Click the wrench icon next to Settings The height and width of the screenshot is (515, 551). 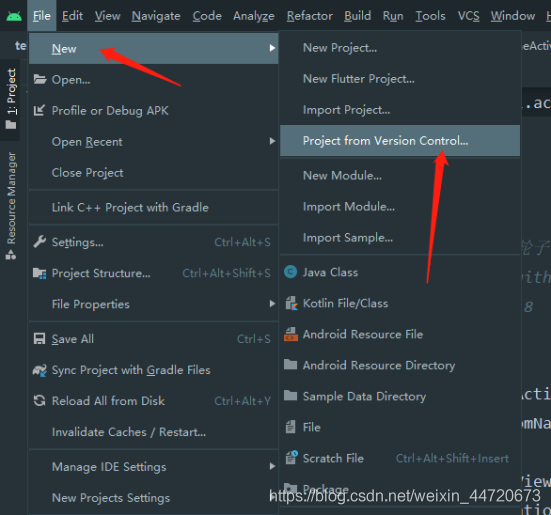pos(40,242)
